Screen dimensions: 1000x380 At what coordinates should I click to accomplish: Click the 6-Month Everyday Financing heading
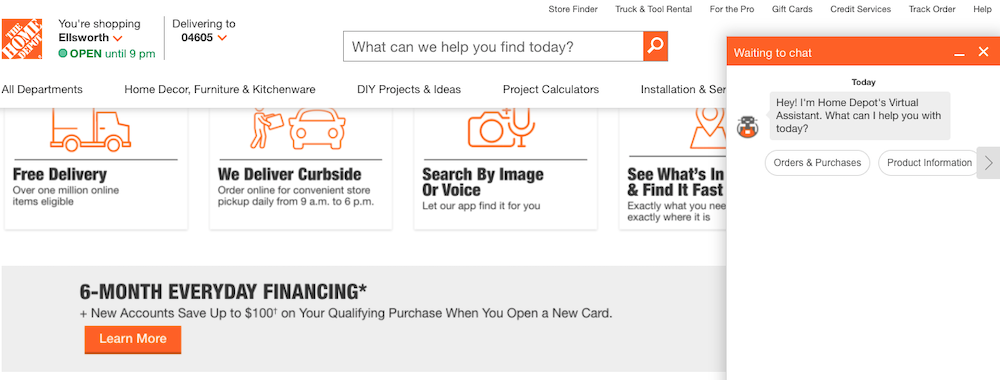coord(223,292)
